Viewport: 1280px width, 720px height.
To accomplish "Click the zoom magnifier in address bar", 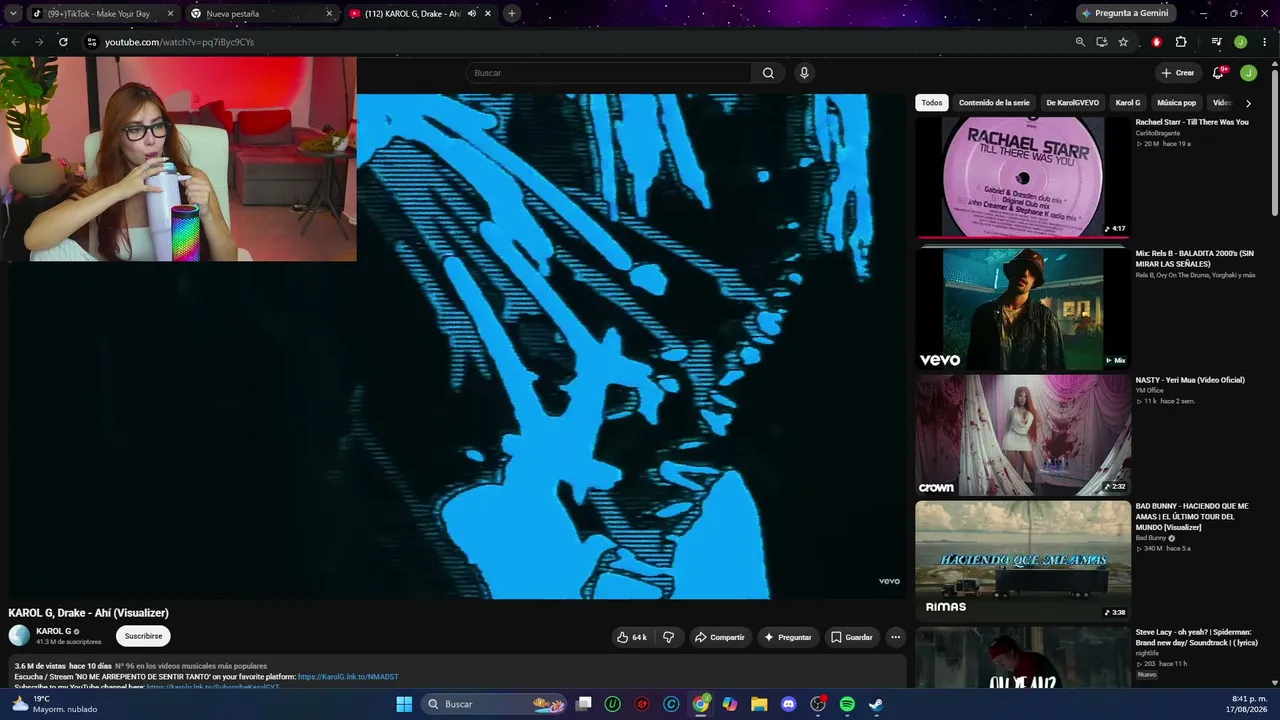I will [1080, 42].
